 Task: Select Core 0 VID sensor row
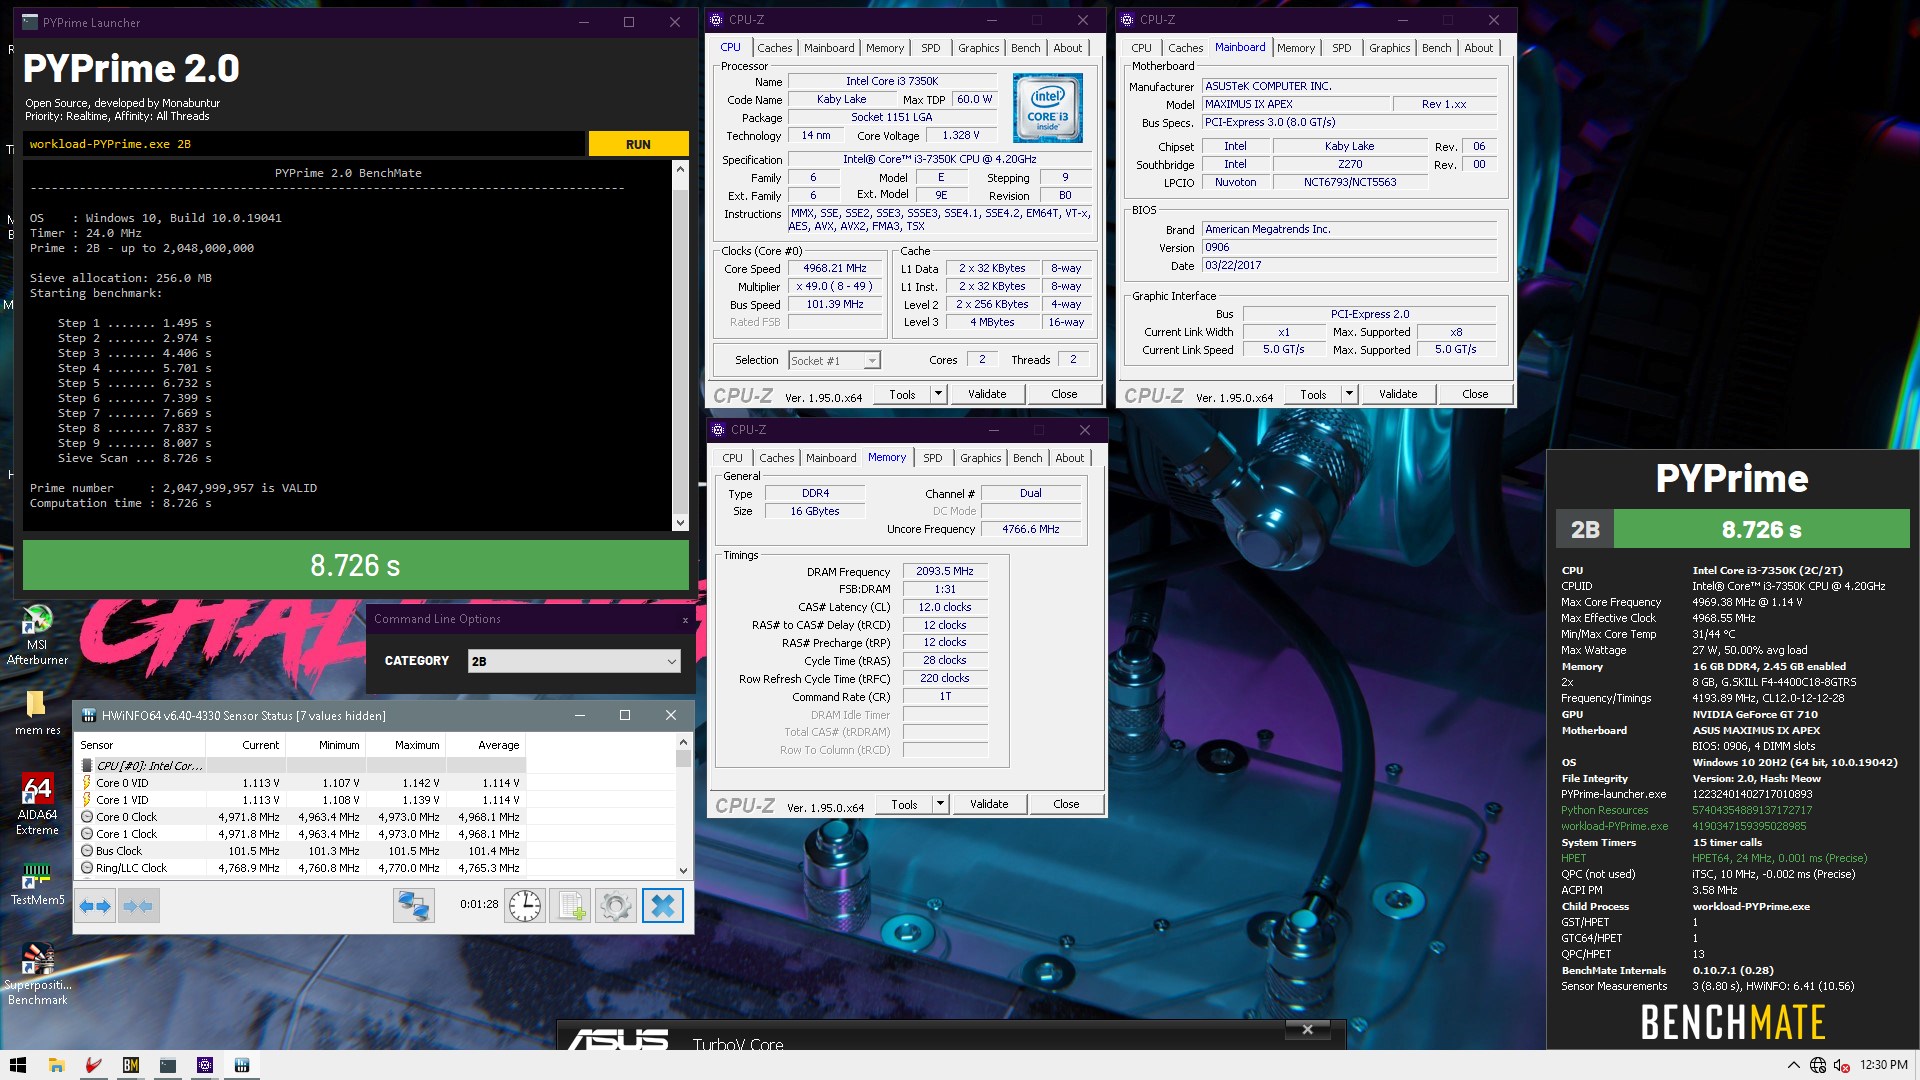coord(301,783)
